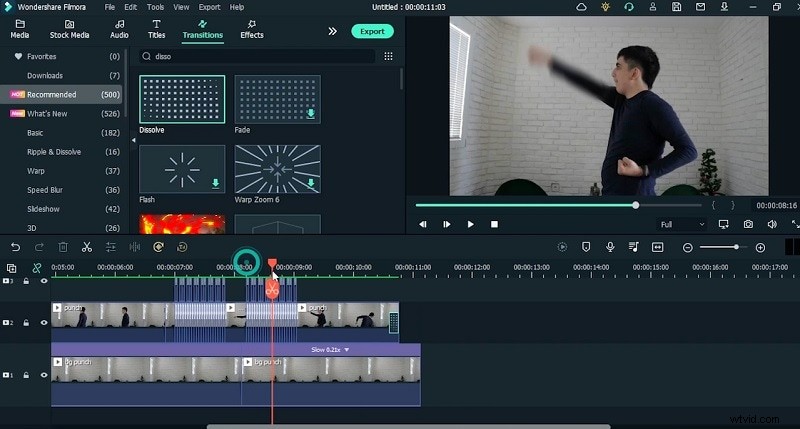Open the cloud icon in title bar
Viewport: 800px width, 429px height.
coord(581,7)
